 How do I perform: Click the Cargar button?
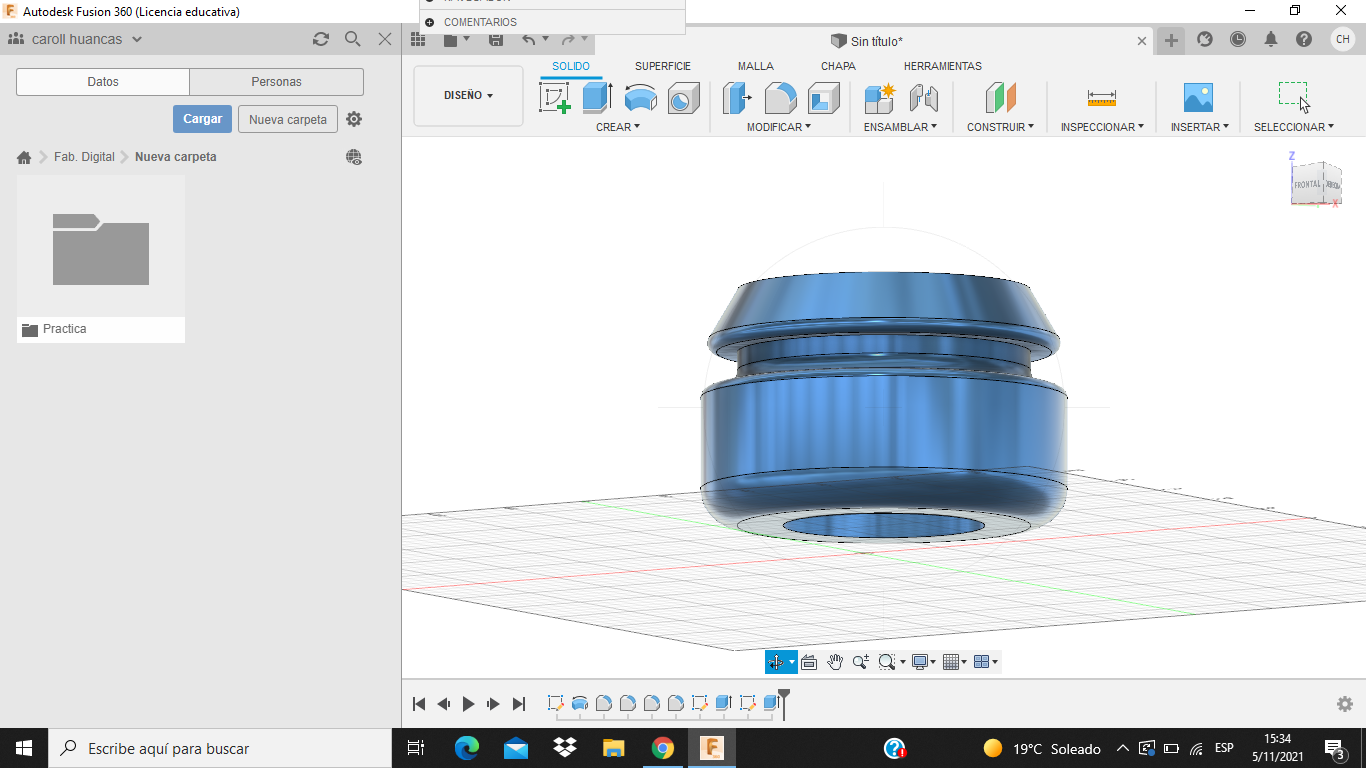tap(202, 119)
